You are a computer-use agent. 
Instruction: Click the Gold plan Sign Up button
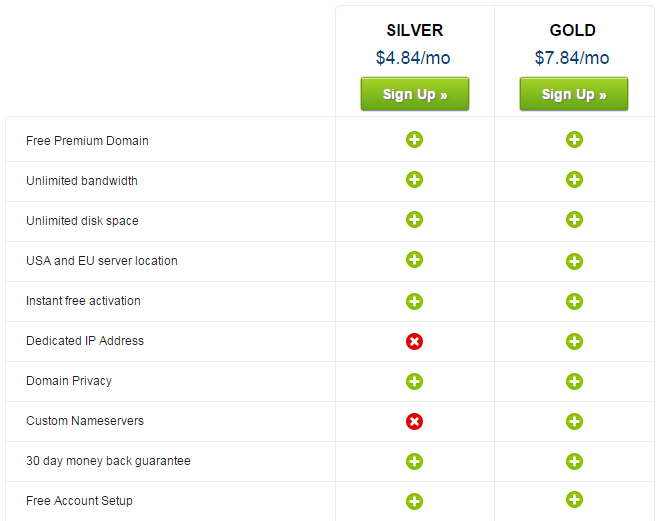point(574,94)
